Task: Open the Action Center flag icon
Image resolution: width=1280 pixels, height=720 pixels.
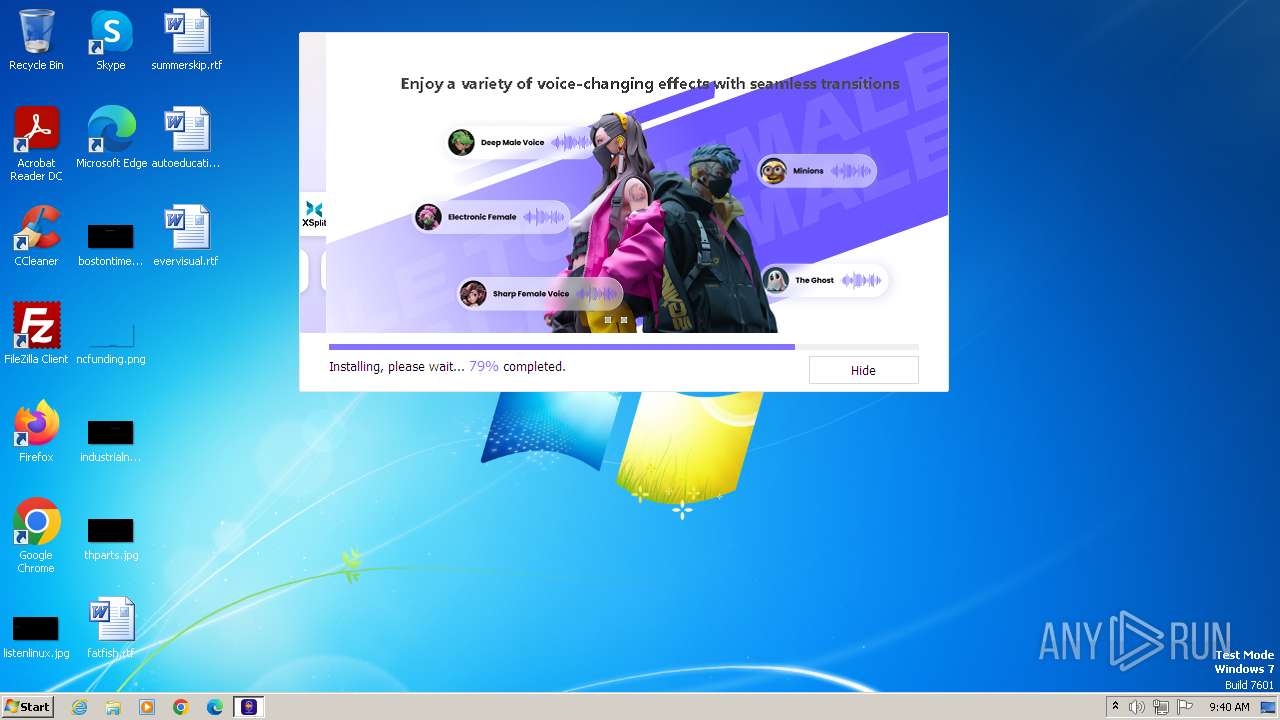Action: pyautogui.click(x=1185, y=707)
